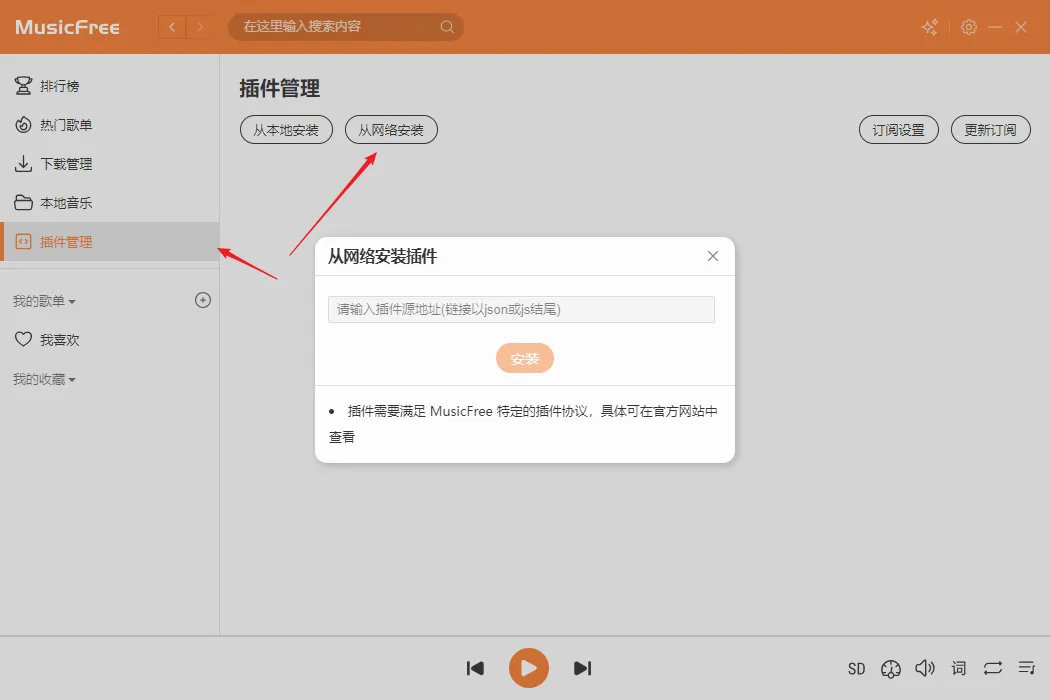Open the 排行榜 rankings page

tap(109, 86)
